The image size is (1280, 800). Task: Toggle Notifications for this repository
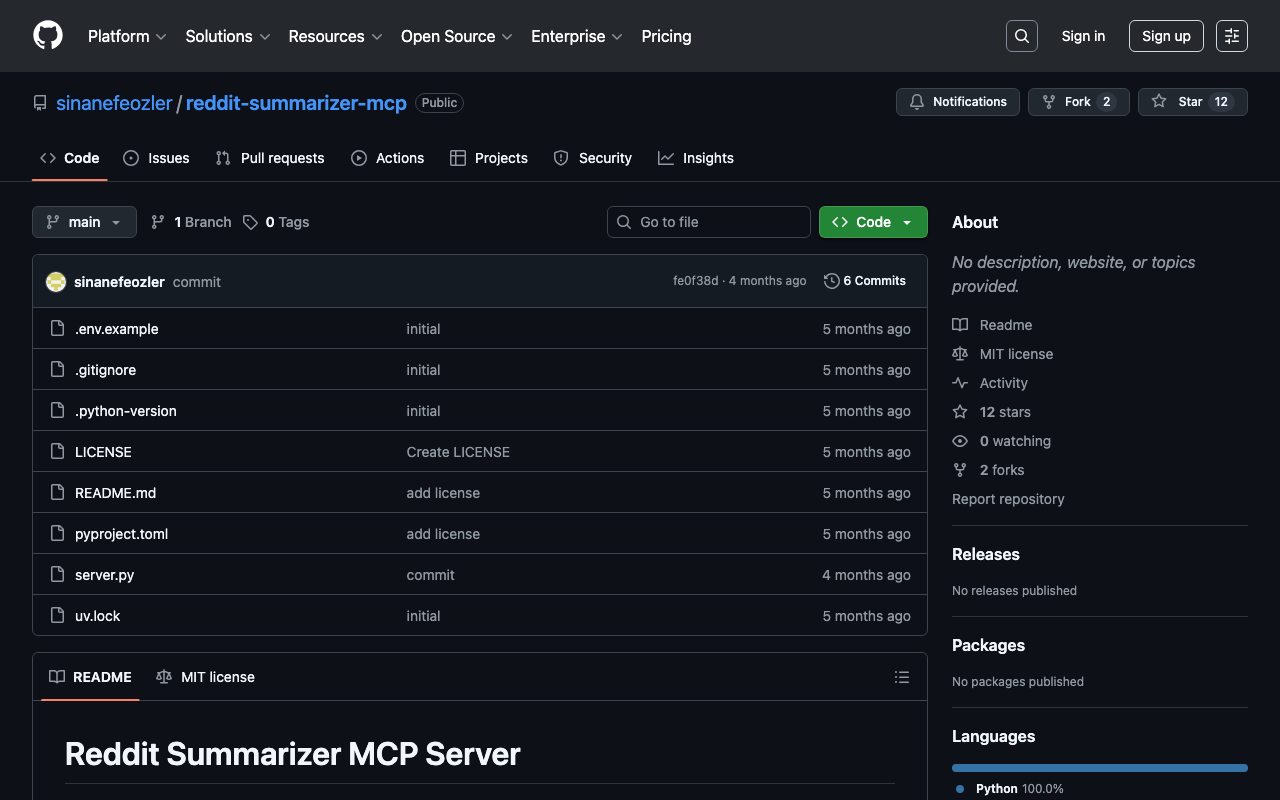(x=958, y=102)
